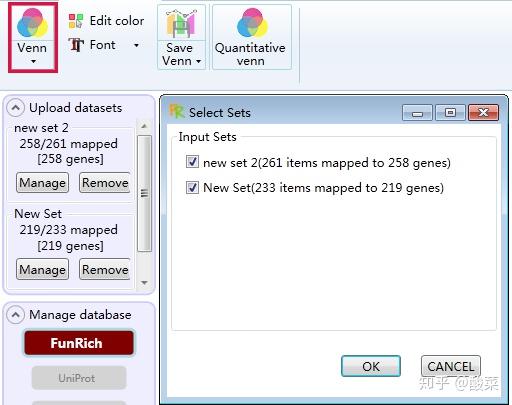Click the Edit color icon
512x405 pixels.
pos(76,21)
